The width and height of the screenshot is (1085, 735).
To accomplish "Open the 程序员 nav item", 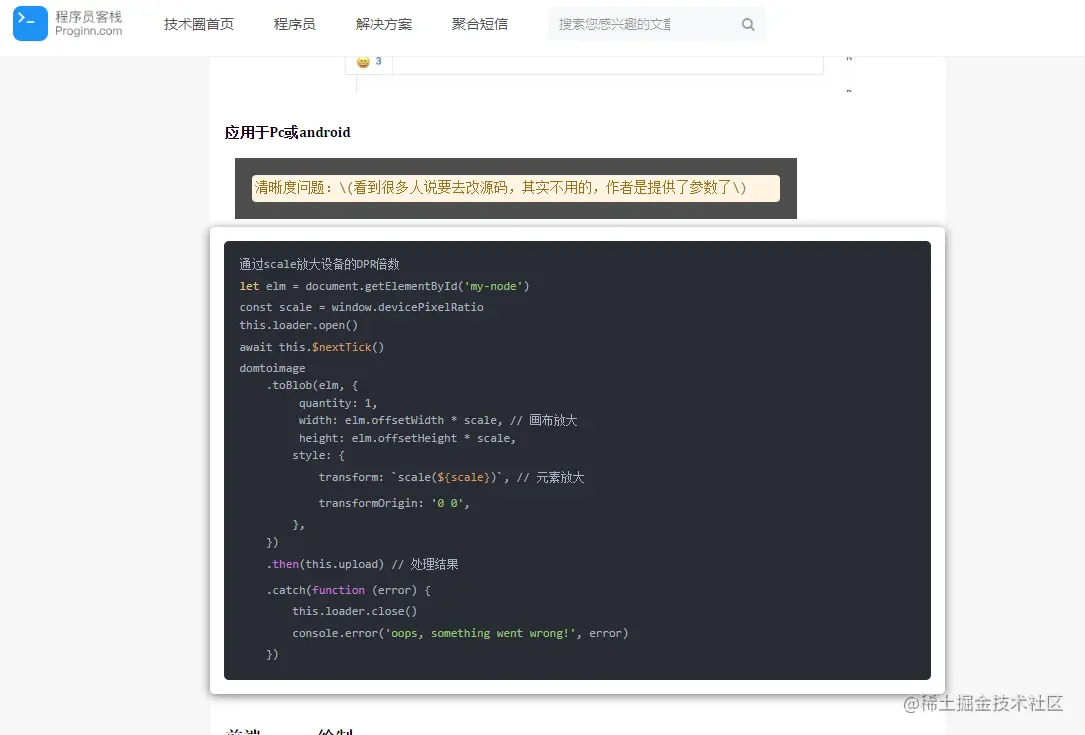I will point(295,24).
